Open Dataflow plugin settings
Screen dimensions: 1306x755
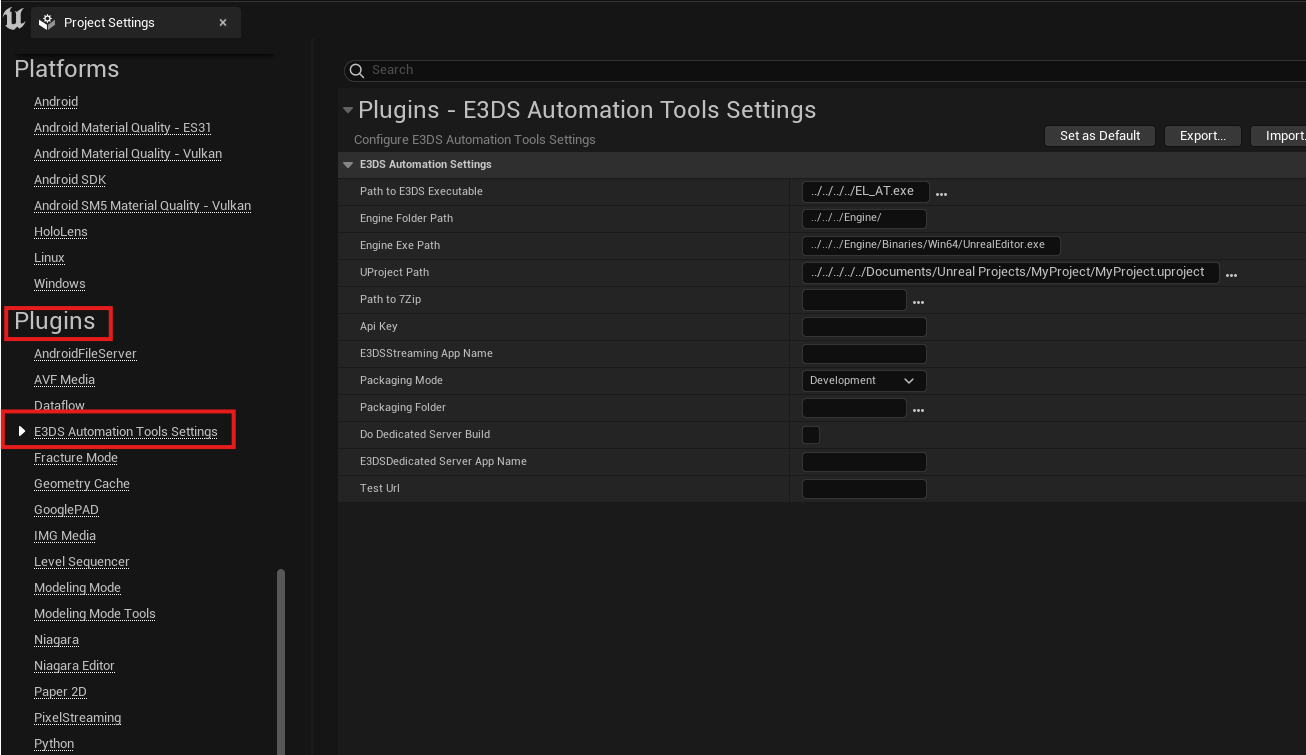point(59,406)
